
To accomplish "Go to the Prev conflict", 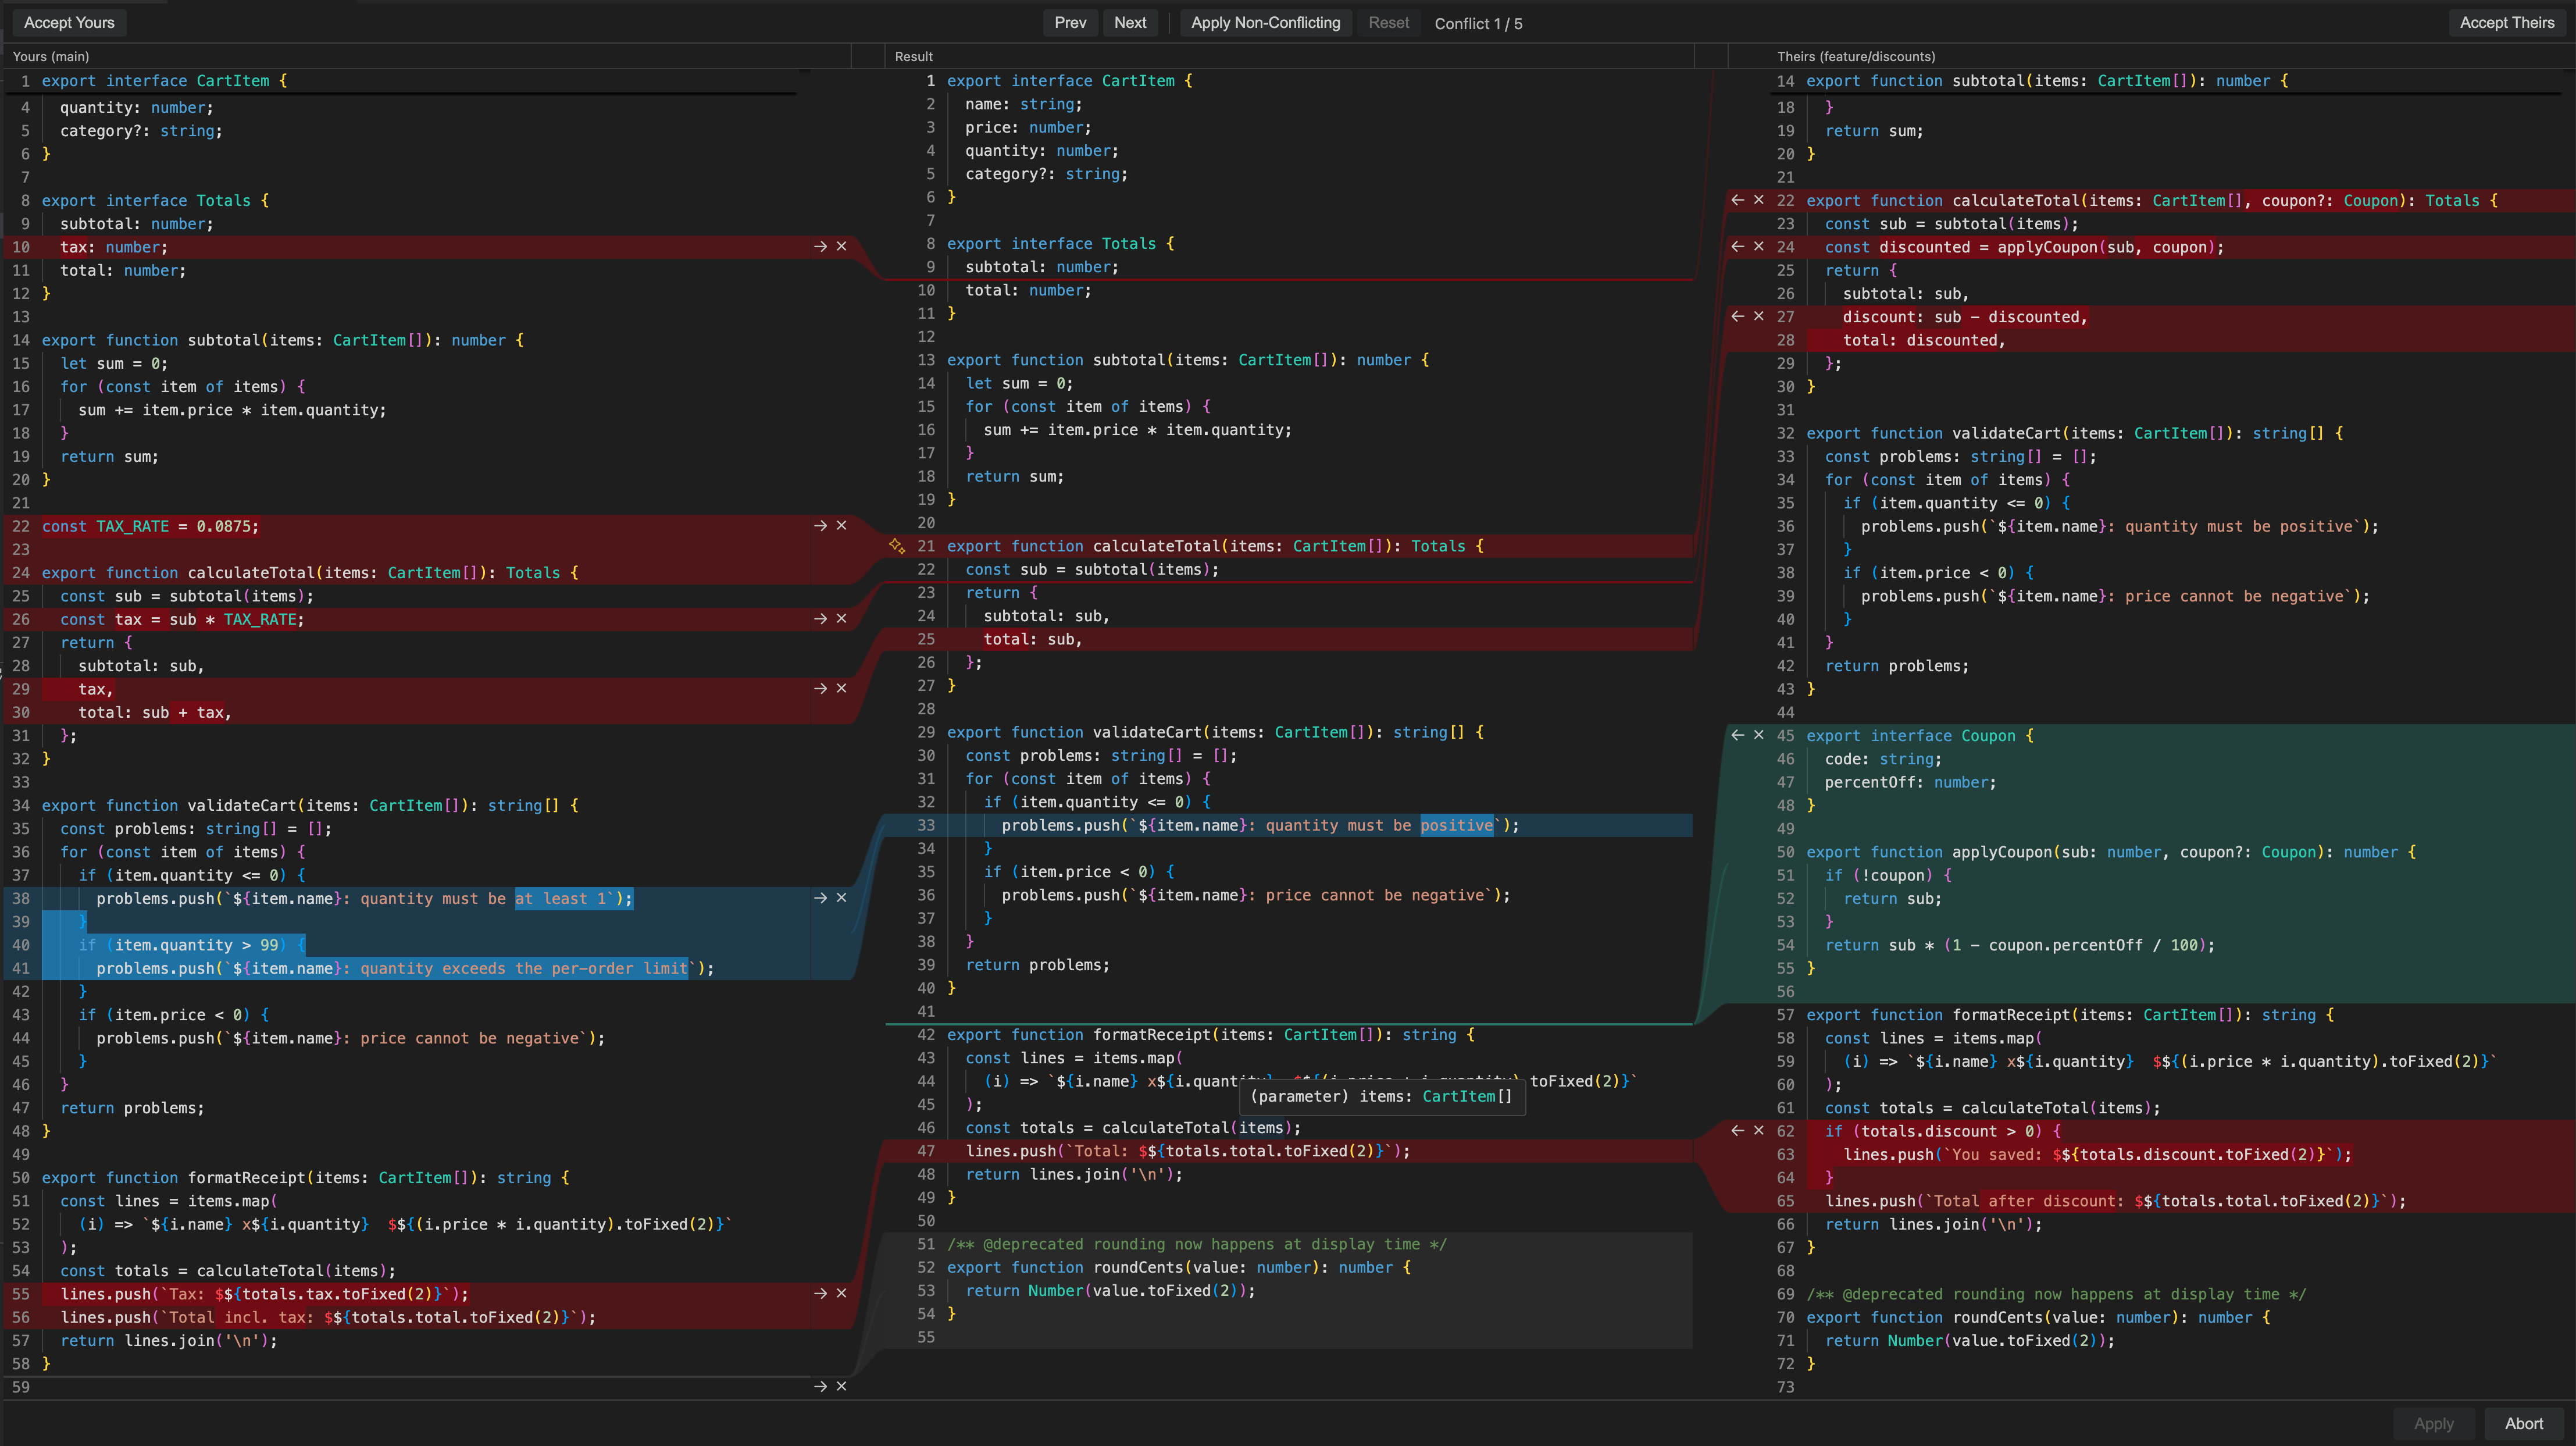I will point(1070,23).
